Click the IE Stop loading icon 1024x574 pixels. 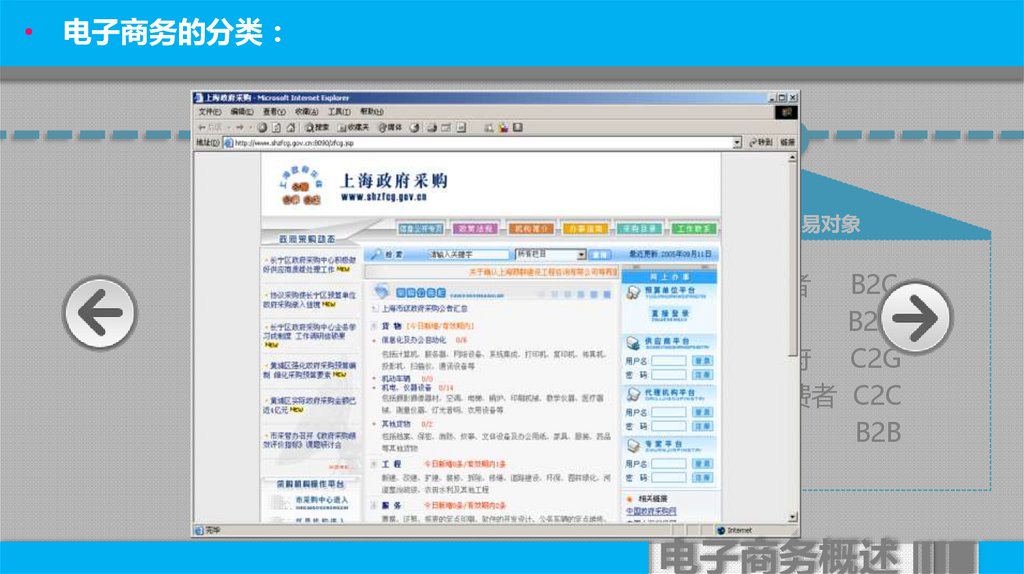(262, 128)
